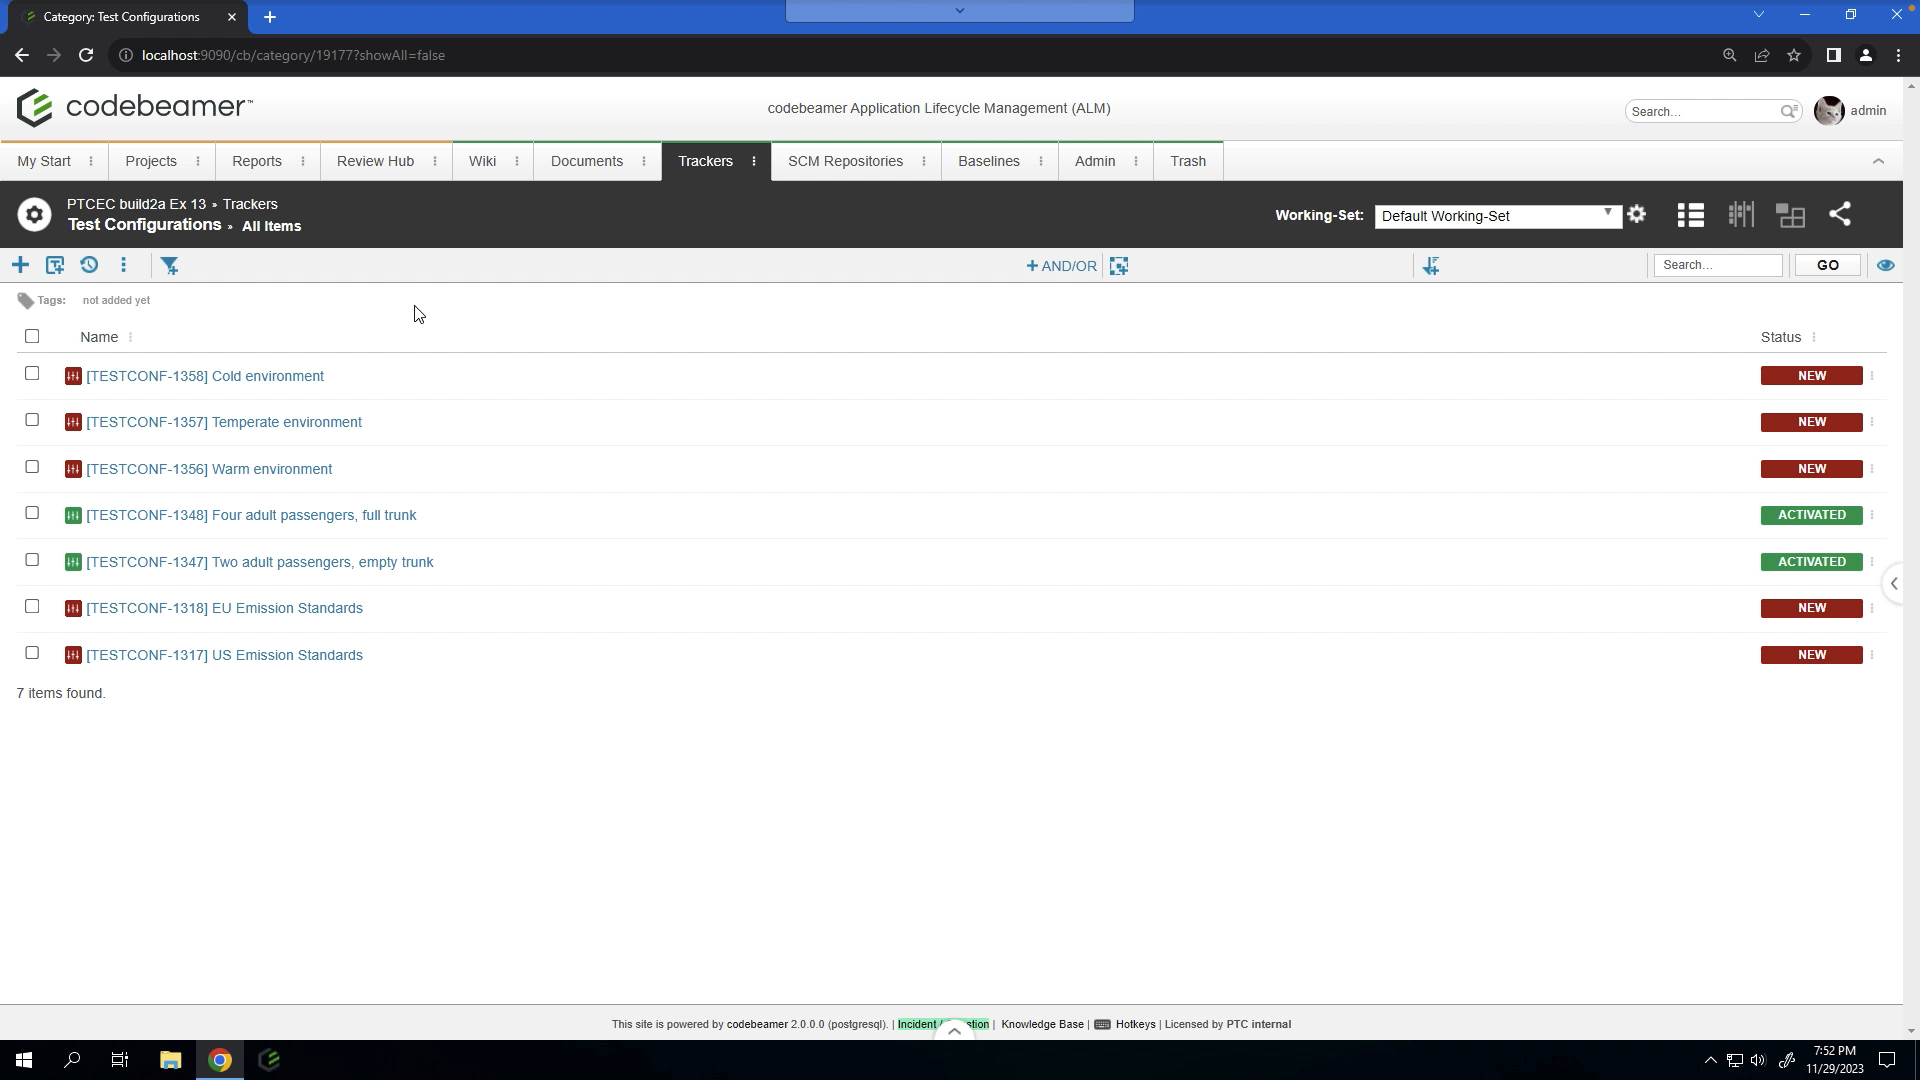This screenshot has height=1080, width=1920.
Task: Open the Review Hub tab
Action: 375,161
